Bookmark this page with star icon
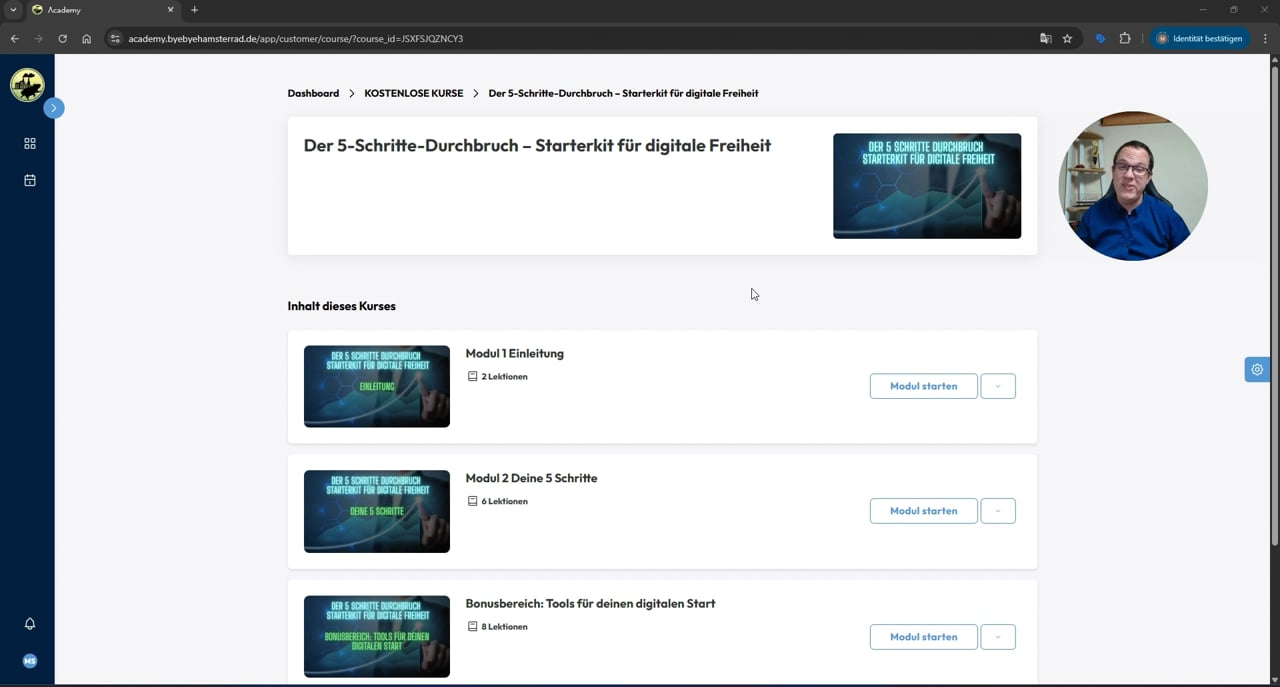The width and height of the screenshot is (1280, 687). click(x=1067, y=39)
